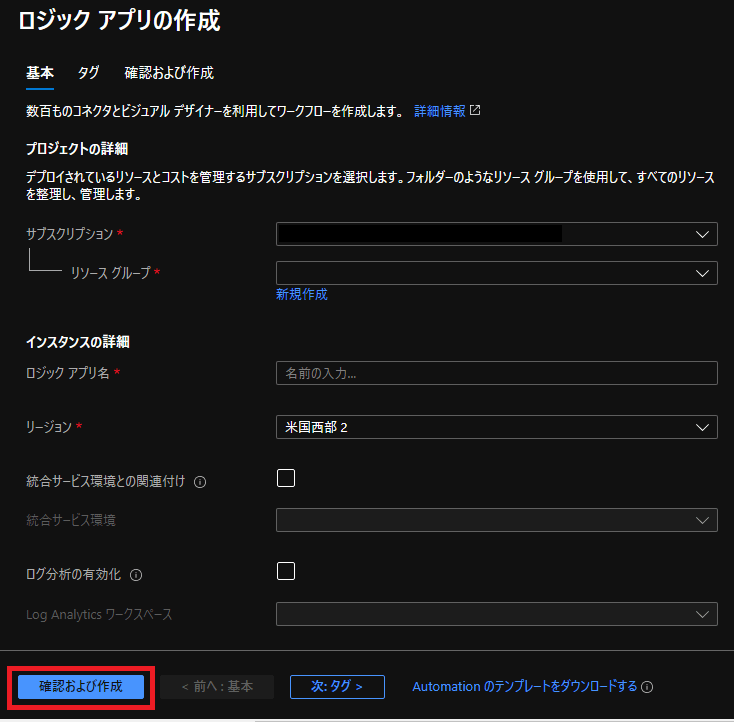Click the ロジック アプリの作成 page title
Image resolution: width=734 pixels, height=722 pixels.
(x=119, y=21)
